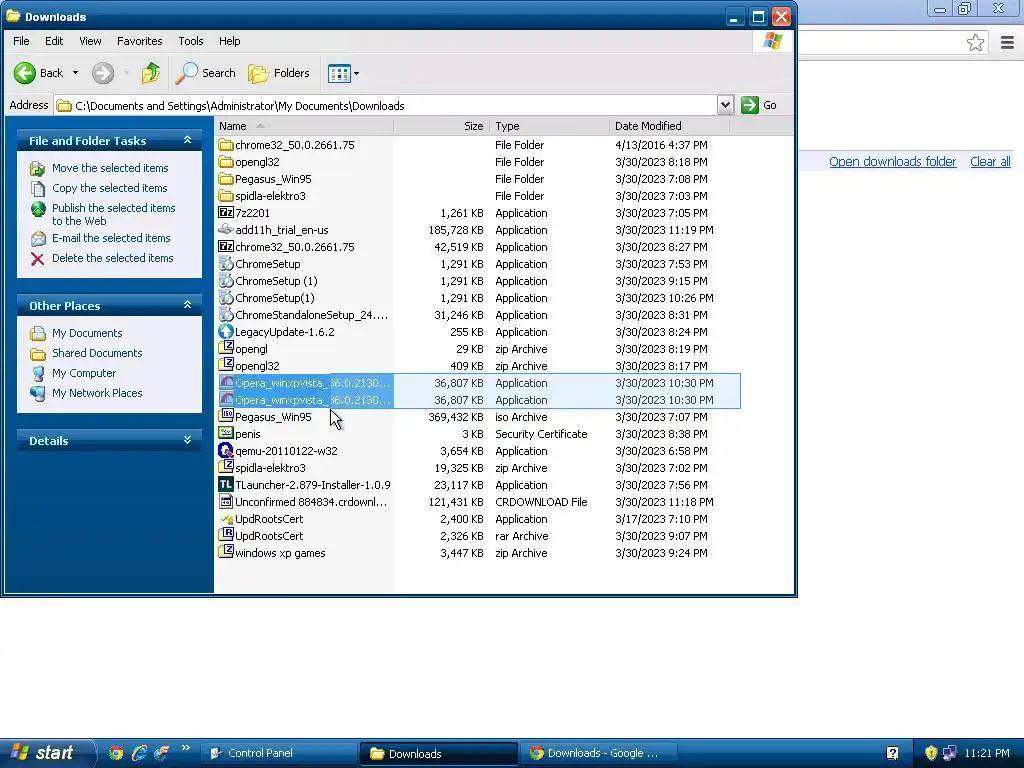Switch to Downloads - Google taskbar button
Viewport: 1024px width, 768px height.
coord(598,753)
